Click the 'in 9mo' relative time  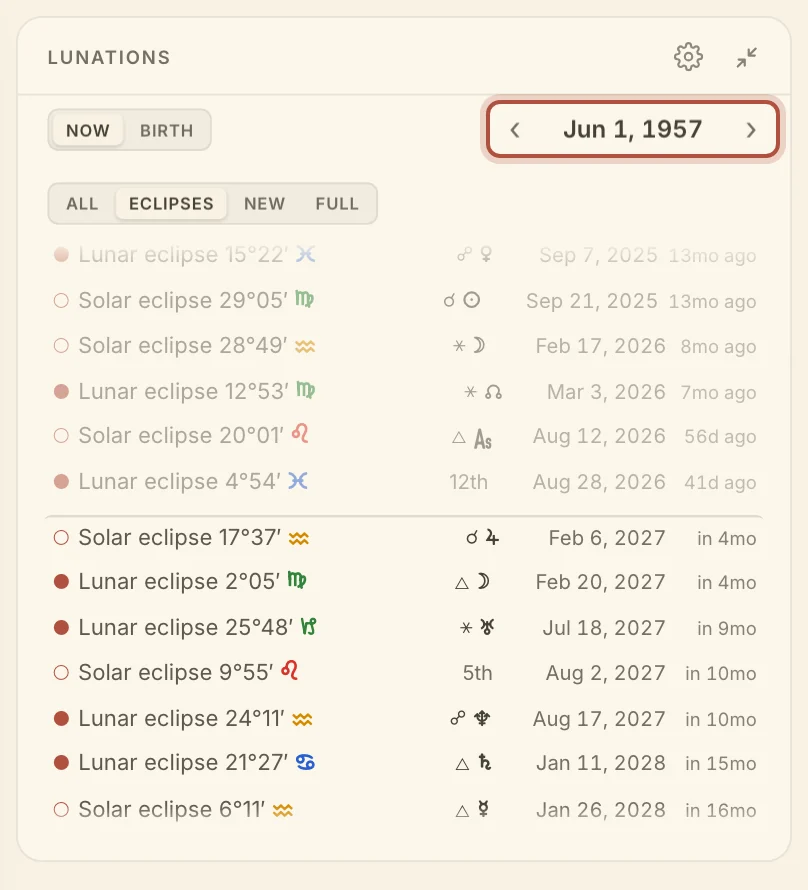[x=727, y=628]
